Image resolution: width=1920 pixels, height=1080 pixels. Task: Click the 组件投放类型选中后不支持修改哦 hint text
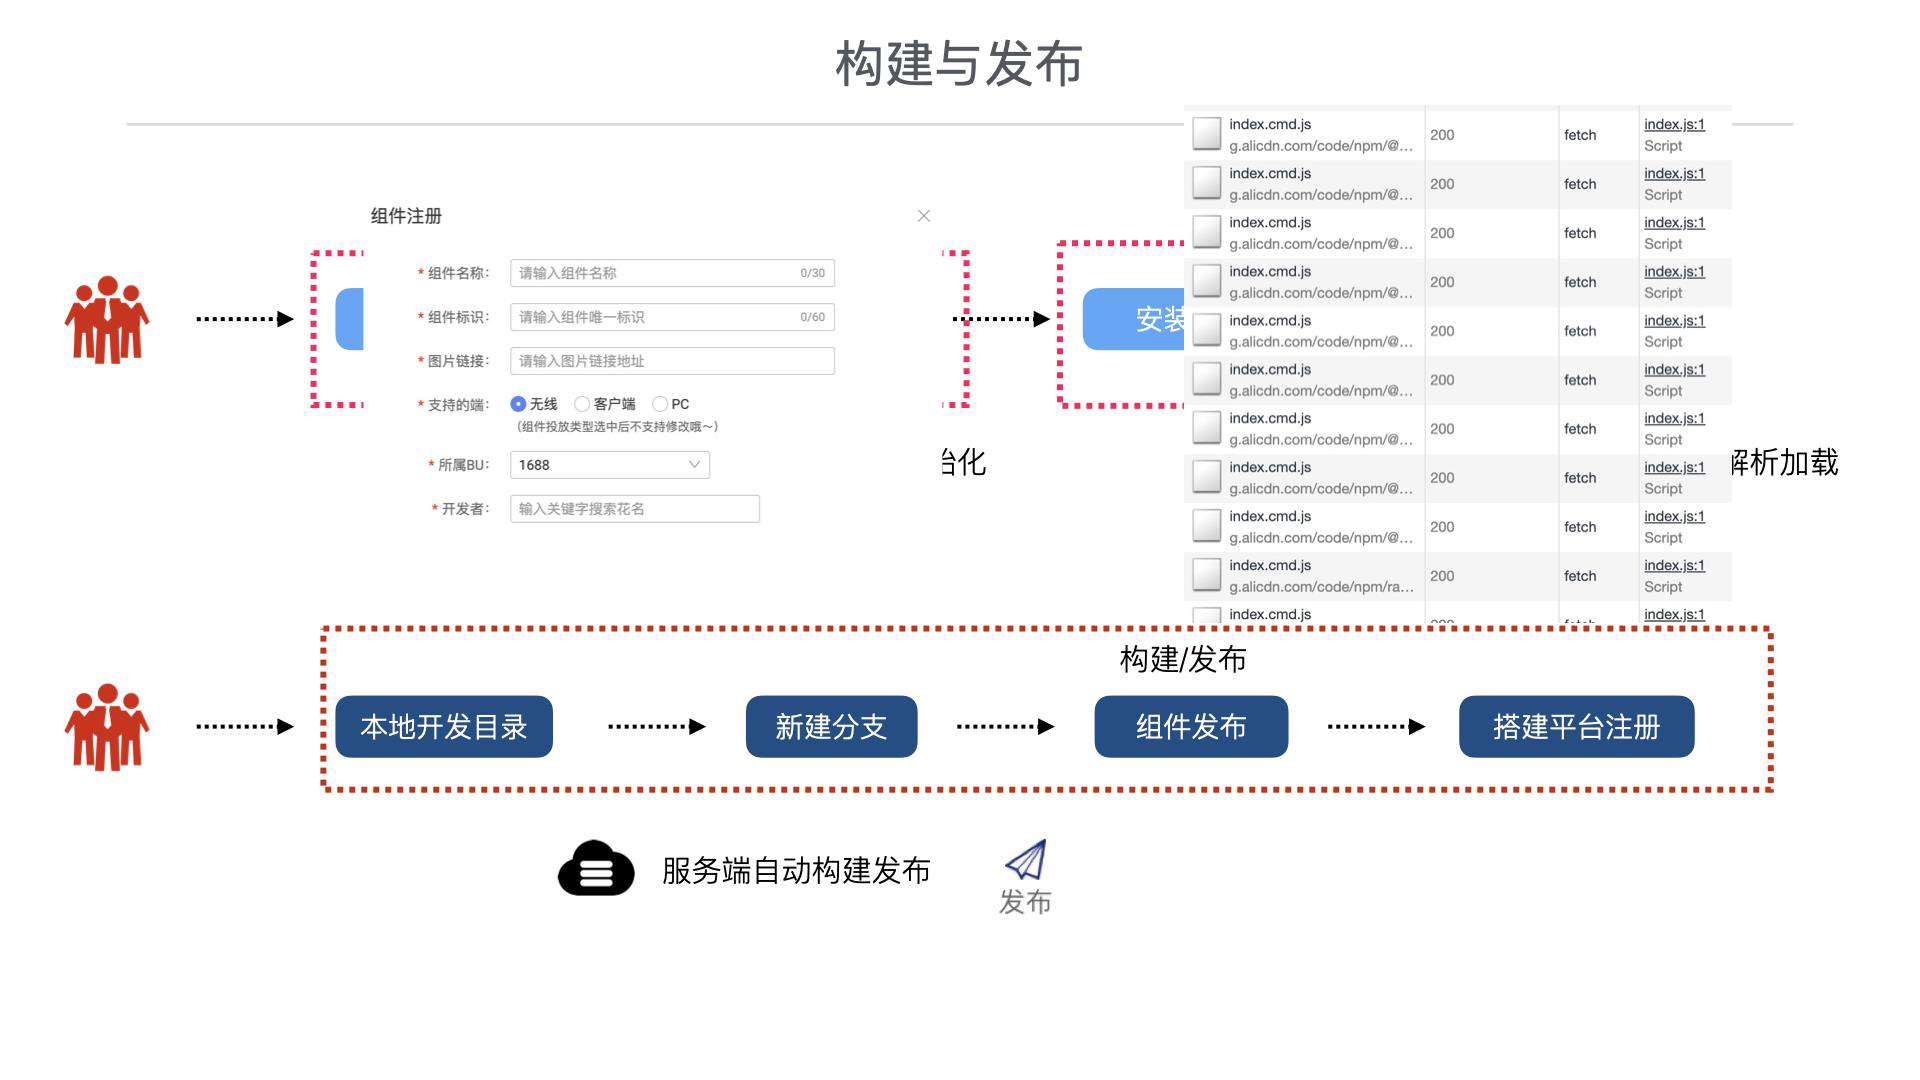[617, 427]
